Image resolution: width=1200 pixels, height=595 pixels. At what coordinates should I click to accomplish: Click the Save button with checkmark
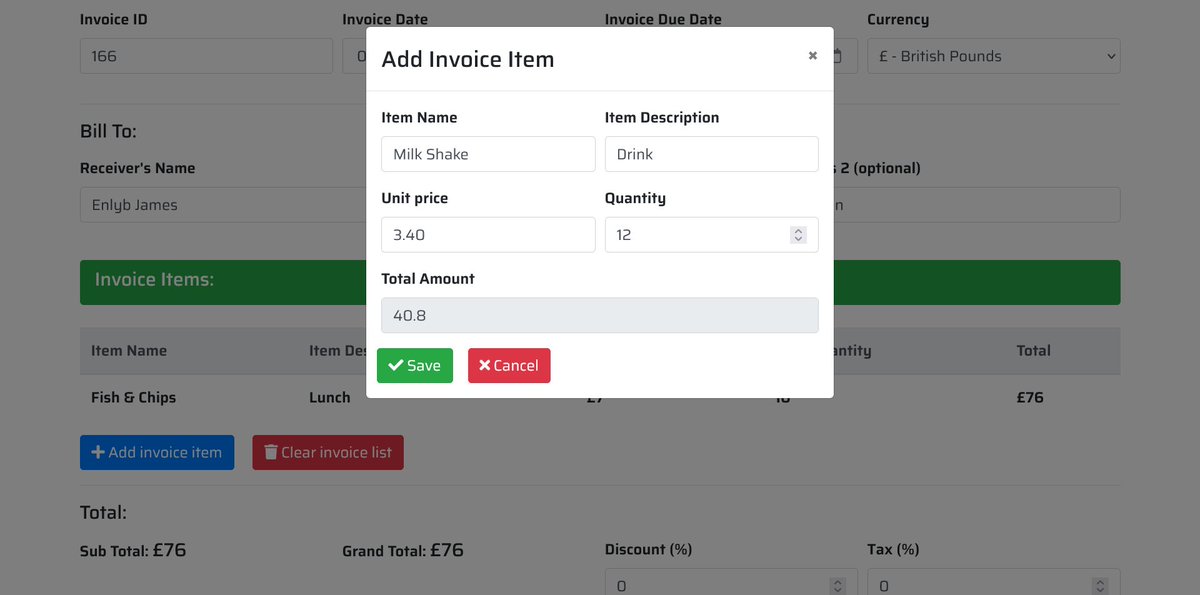click(x=415, y=365)
